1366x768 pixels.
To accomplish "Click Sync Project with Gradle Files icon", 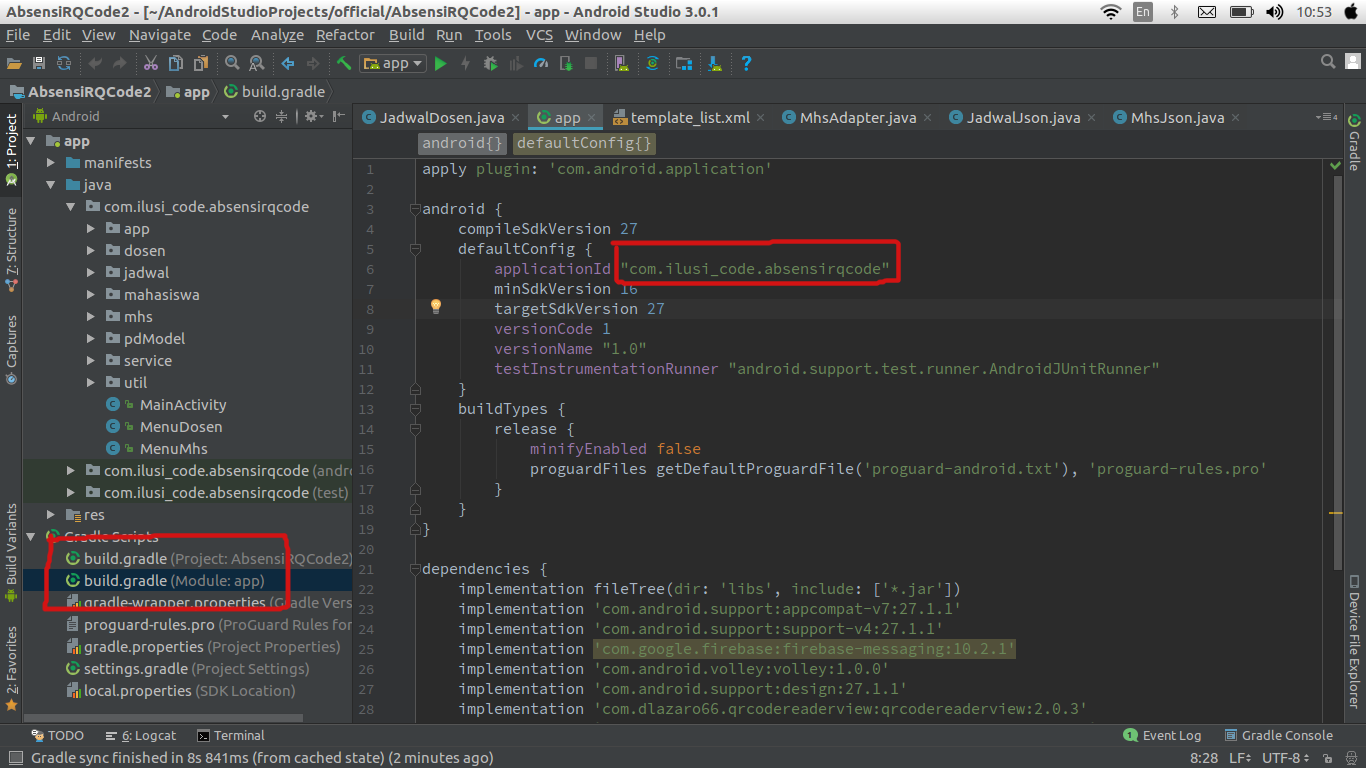I will tap(653, 63).
